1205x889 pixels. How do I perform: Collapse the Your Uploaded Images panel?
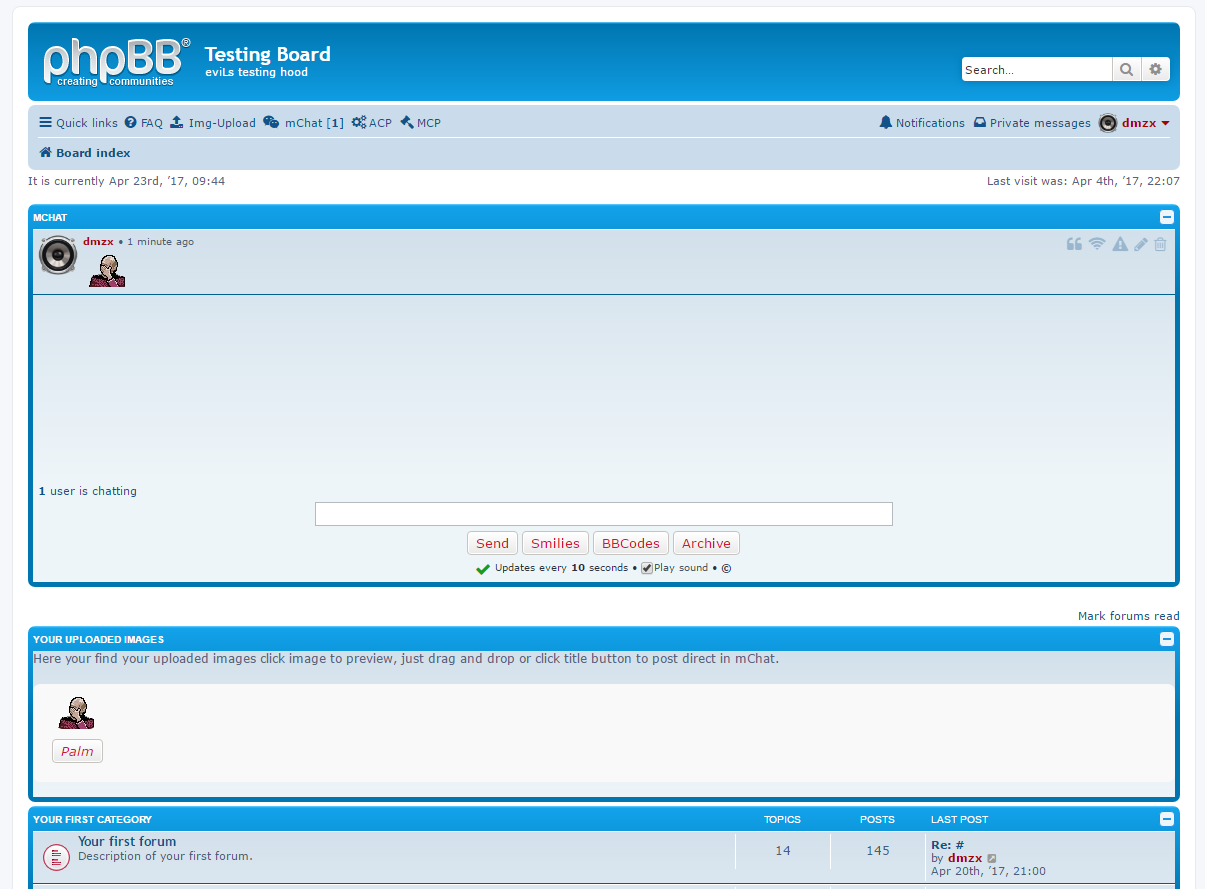click(1166, 639)
